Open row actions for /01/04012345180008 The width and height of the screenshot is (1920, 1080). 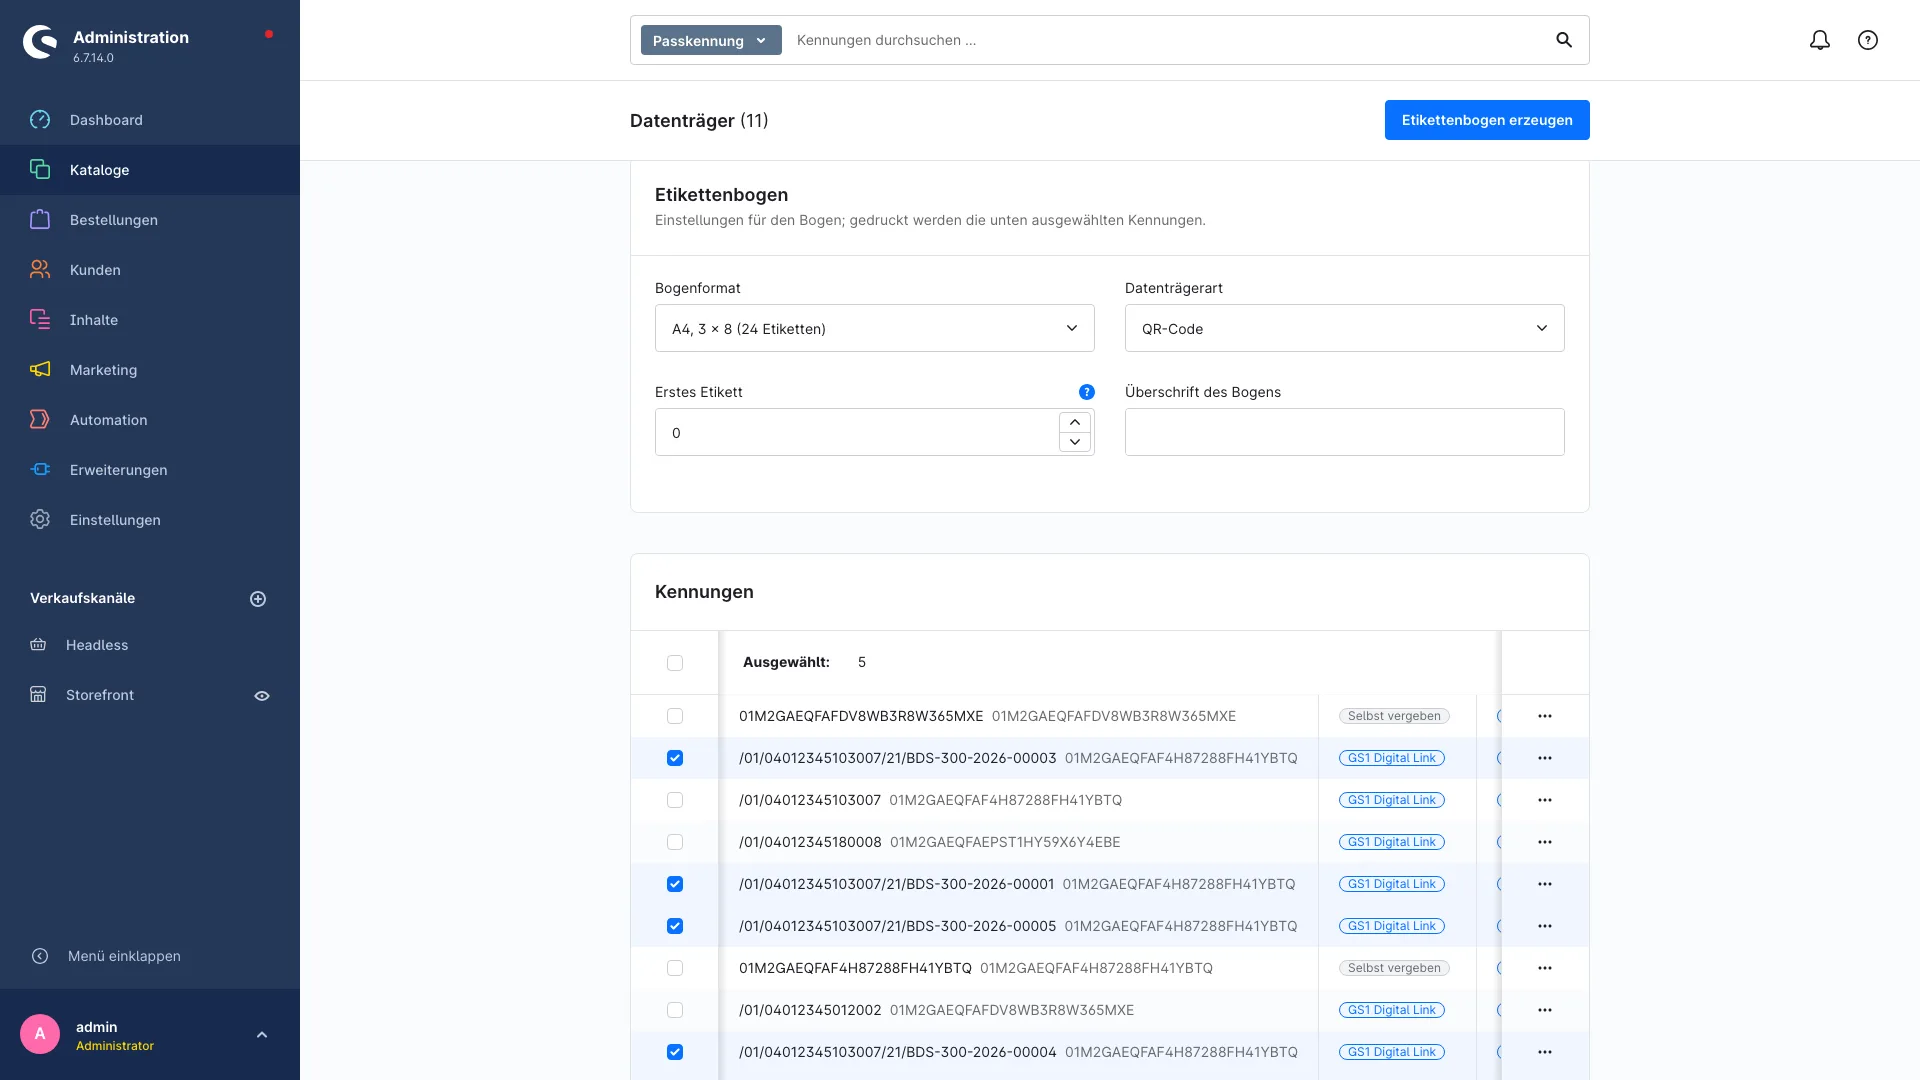pos(1545,842)
